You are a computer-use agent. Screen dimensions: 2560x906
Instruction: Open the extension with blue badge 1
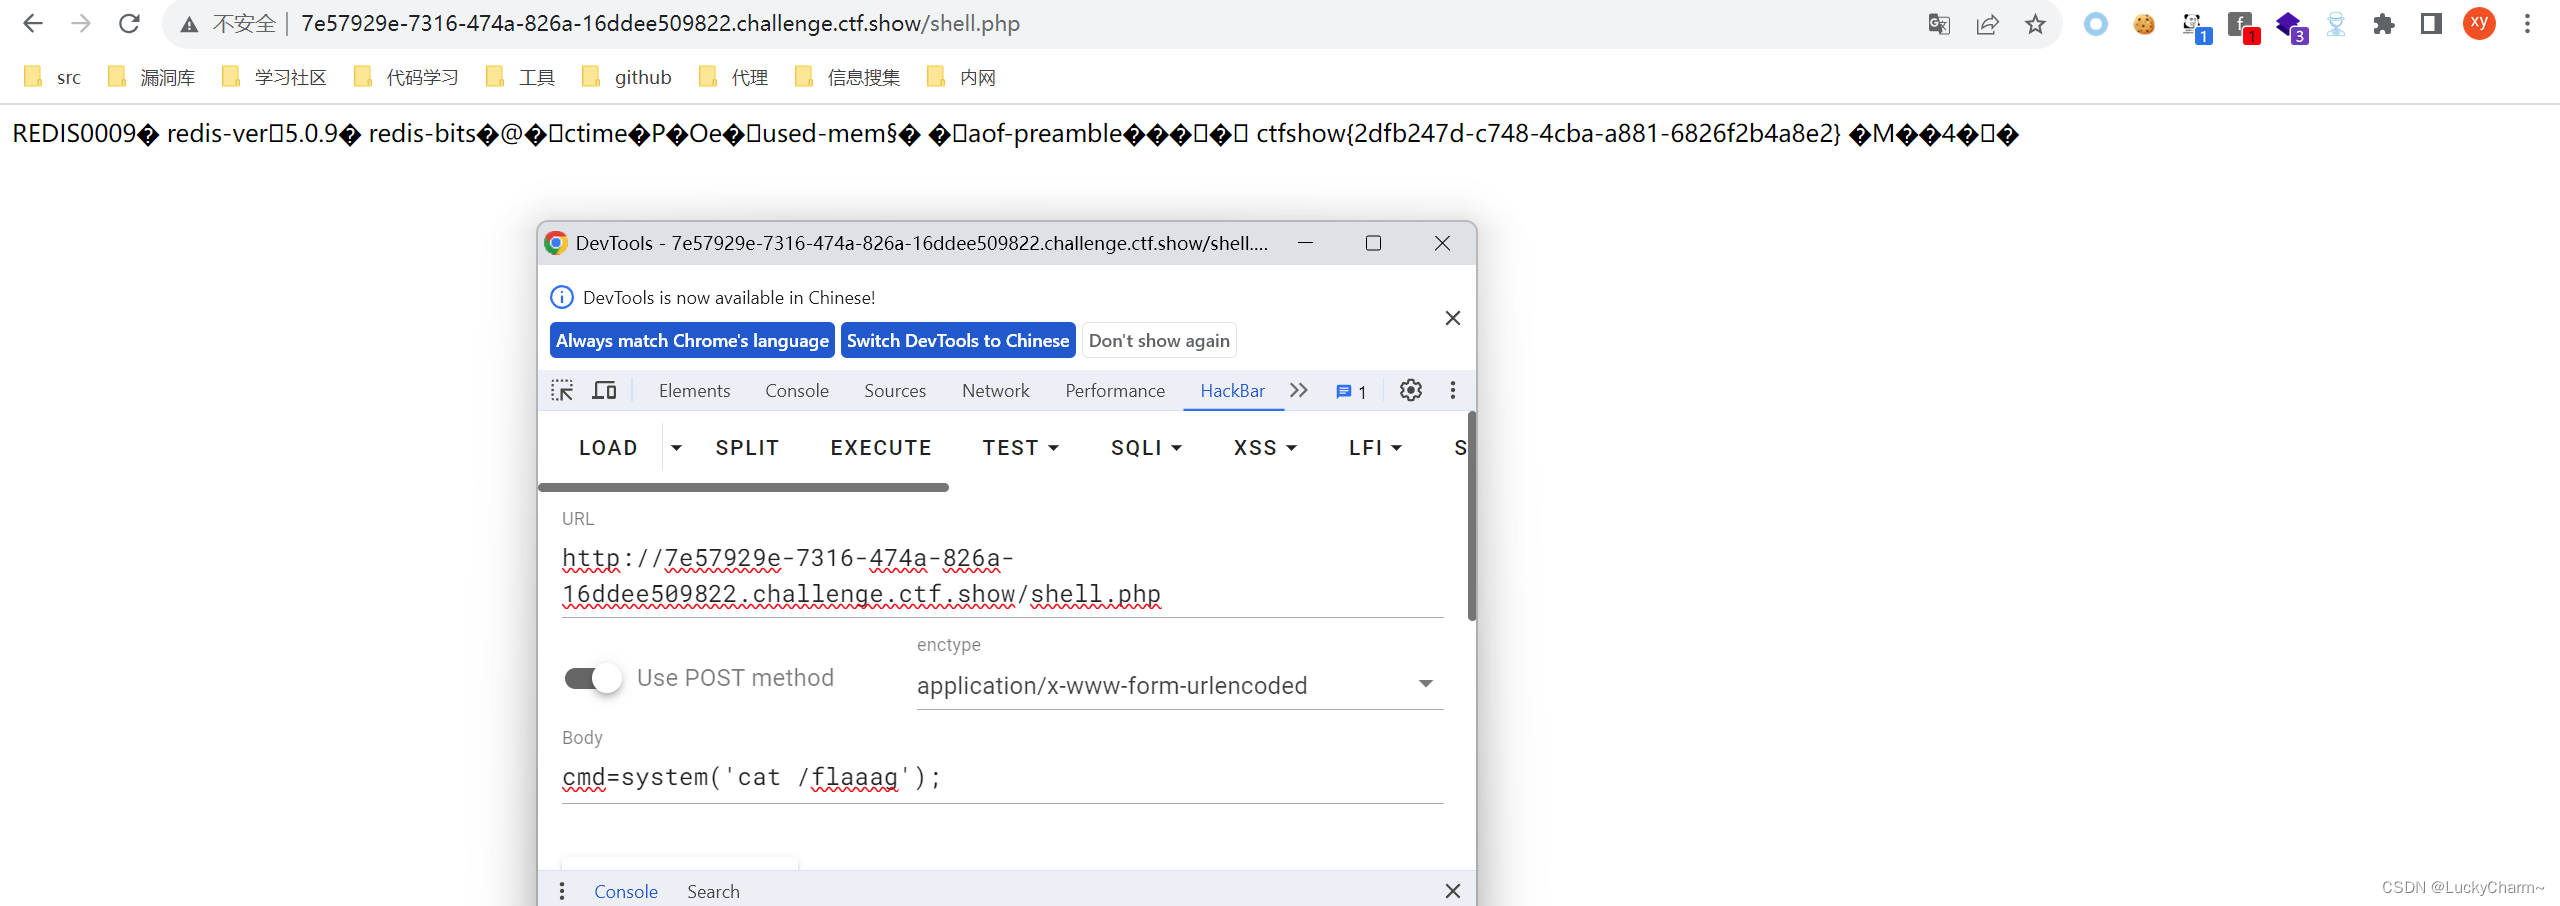point(2195,27)
